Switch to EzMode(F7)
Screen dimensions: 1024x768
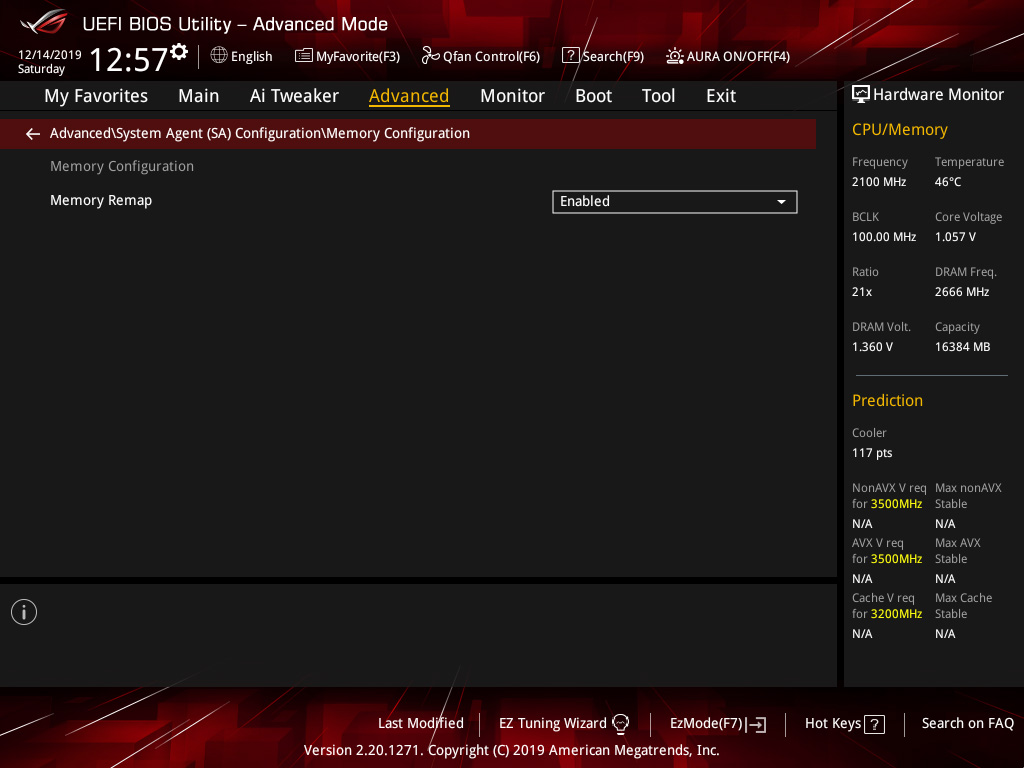tap(706, 724)
